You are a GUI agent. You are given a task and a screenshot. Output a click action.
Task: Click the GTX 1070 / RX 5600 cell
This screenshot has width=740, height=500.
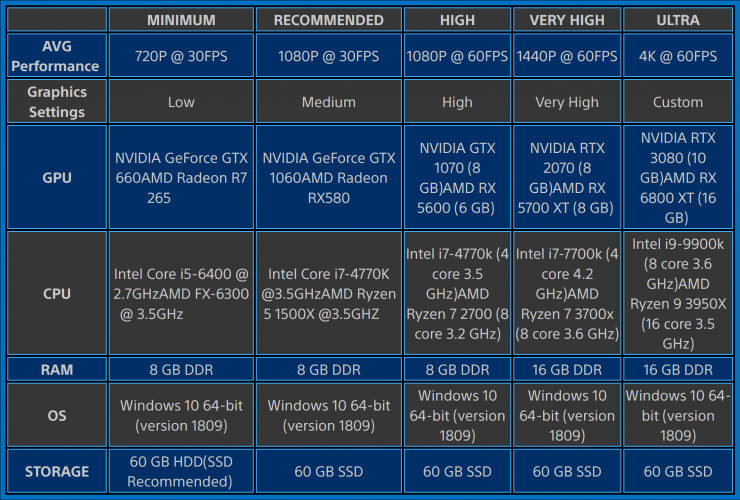click(457, 177)
